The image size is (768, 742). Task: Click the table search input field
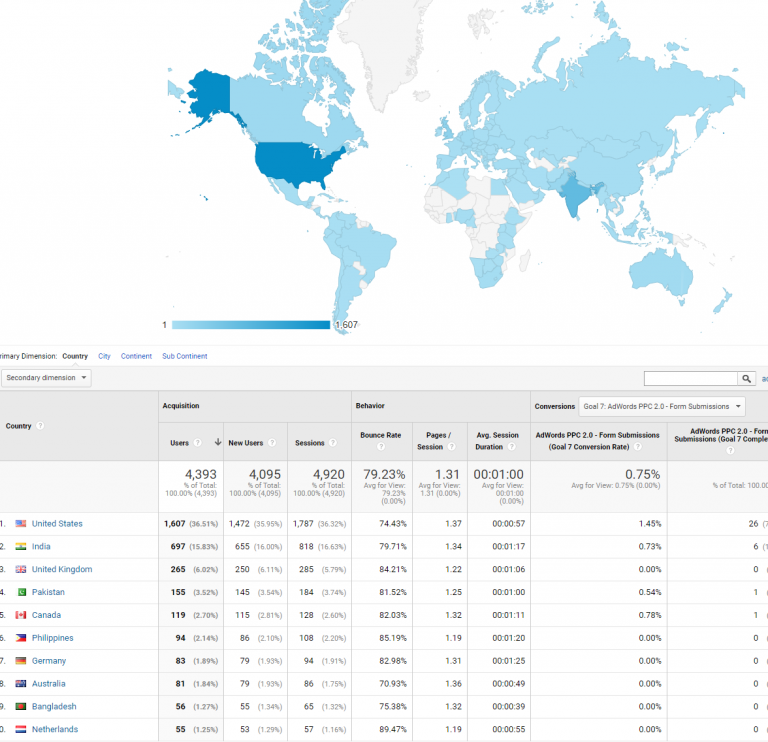(690, 378)
